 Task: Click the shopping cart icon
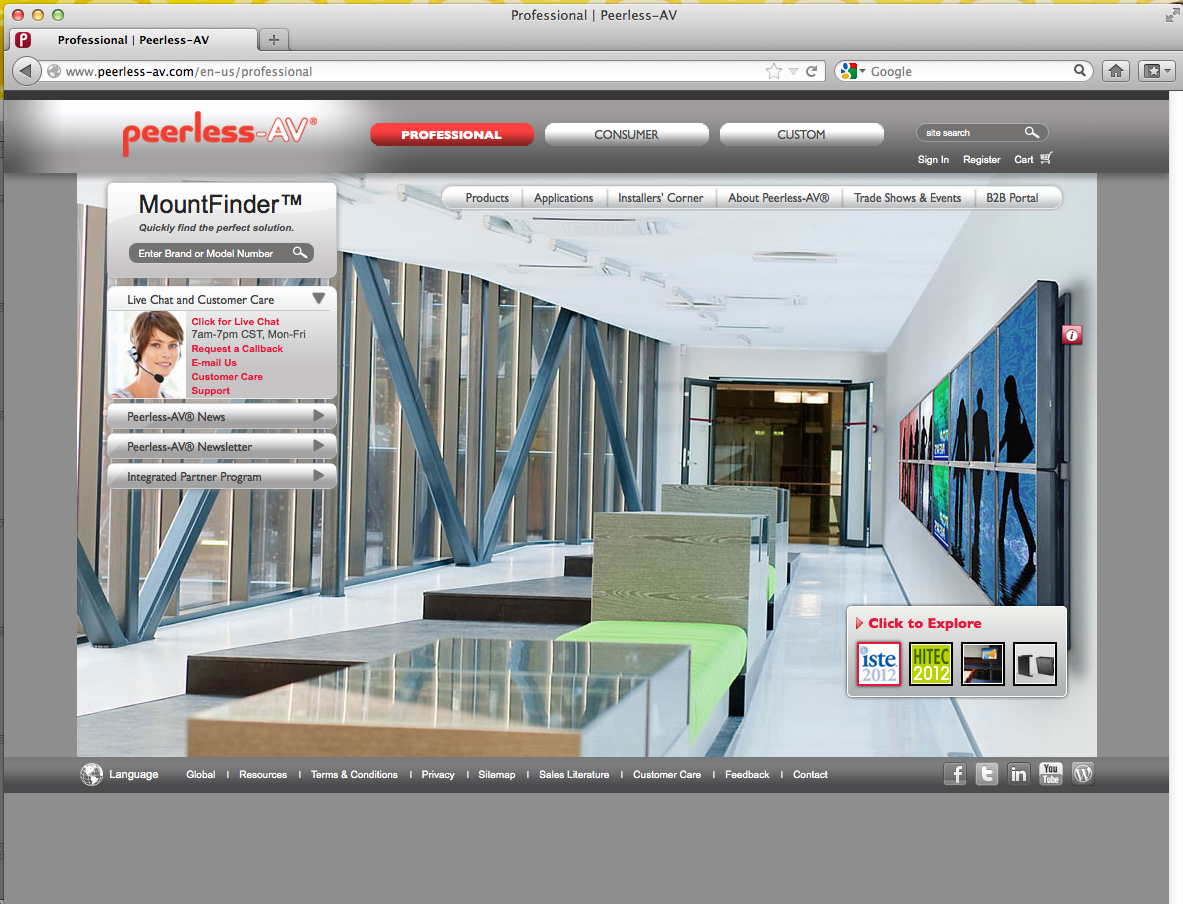(1047, 159)
